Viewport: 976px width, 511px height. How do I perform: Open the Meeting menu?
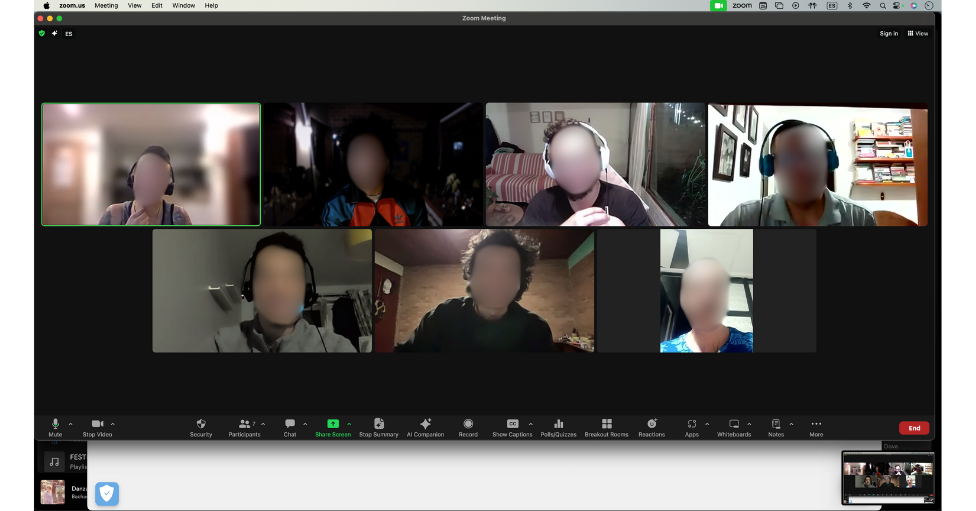click(x=106, y=6)
